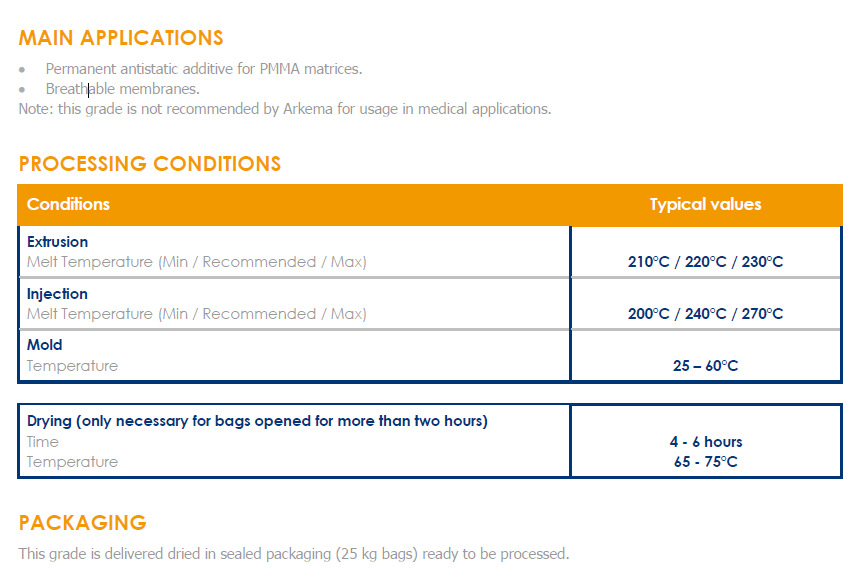Click the PROCESSING CONDITIONS heading
864x576 pixels.
pyautogui.click(x=149, y=164)
